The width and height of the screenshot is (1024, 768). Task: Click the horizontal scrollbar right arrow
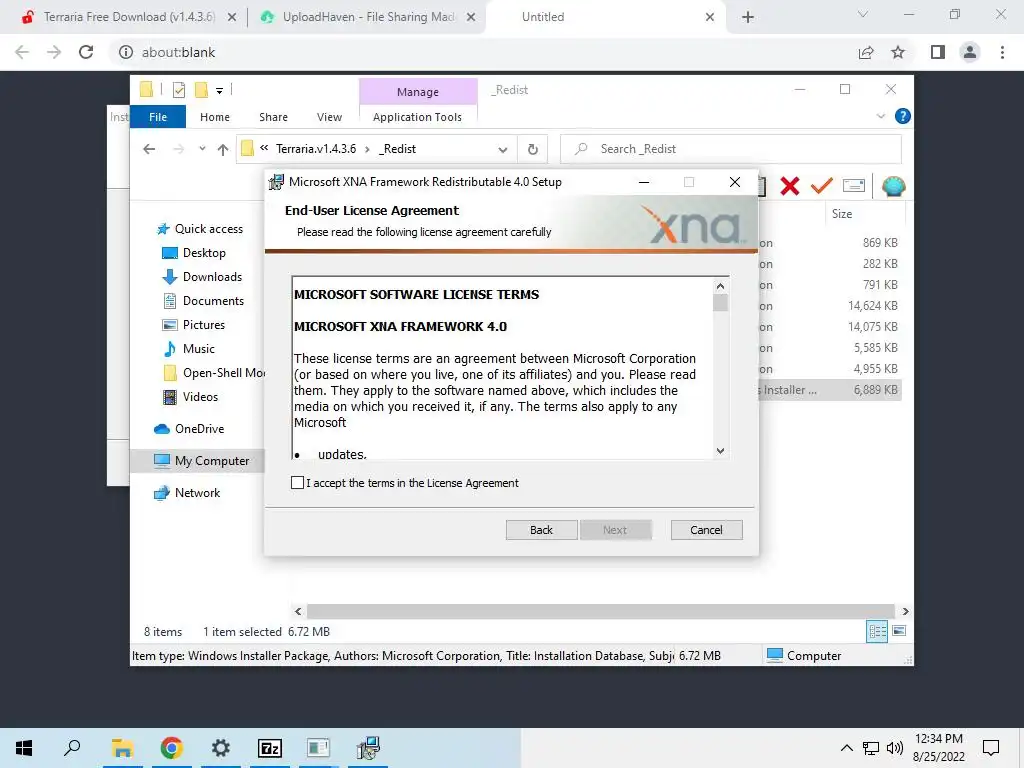click(x=905, y=611)
